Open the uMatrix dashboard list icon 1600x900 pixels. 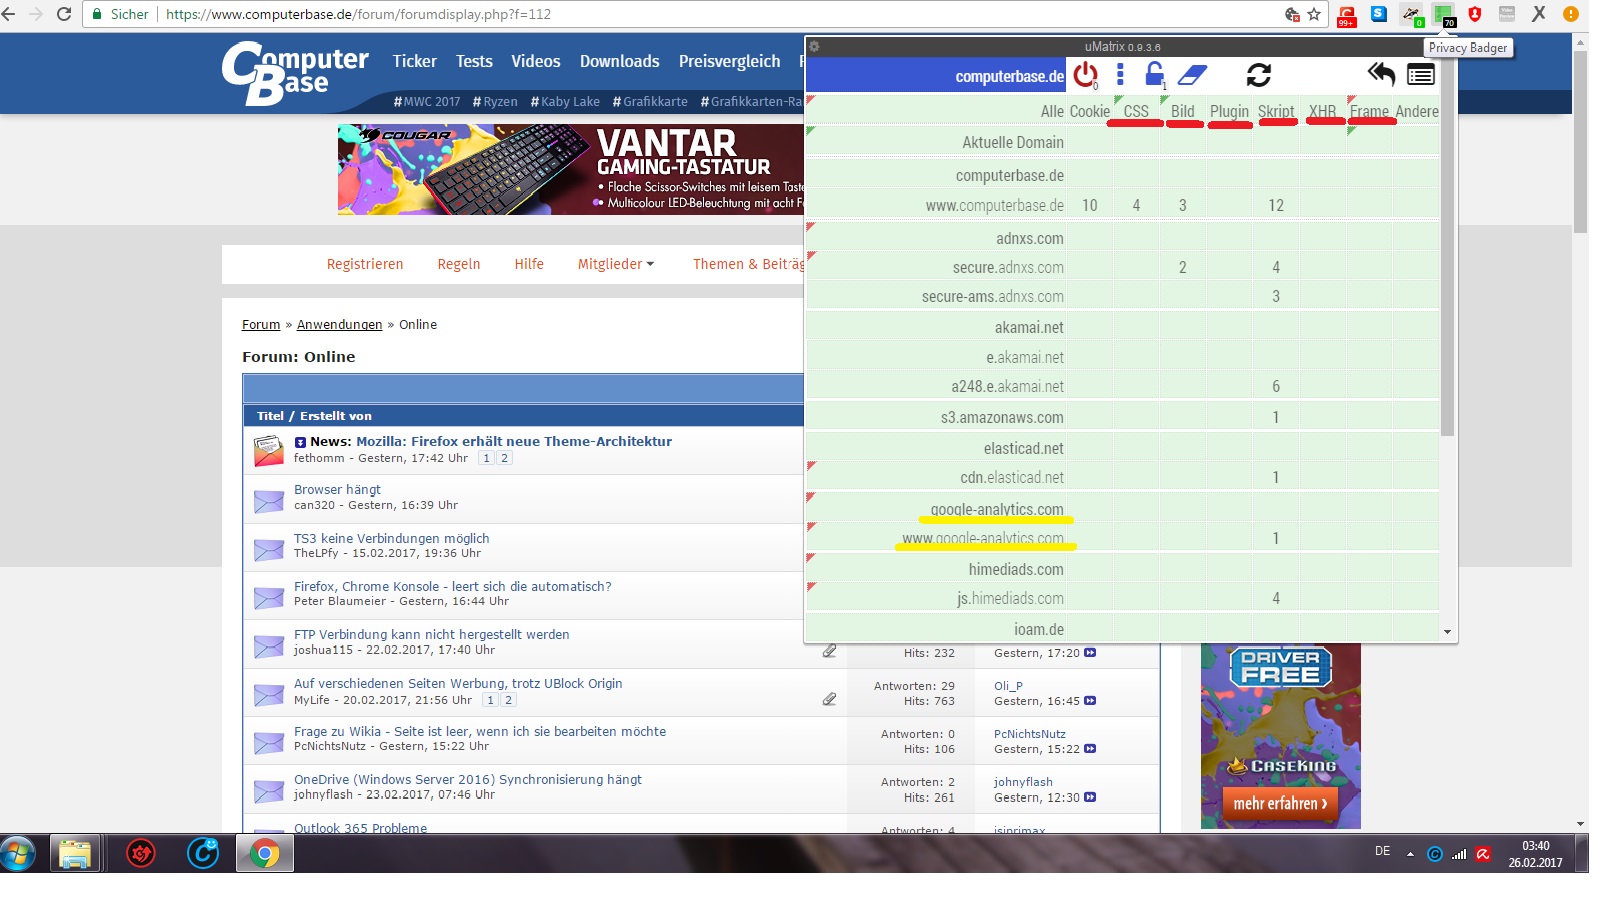point(1420,75)
